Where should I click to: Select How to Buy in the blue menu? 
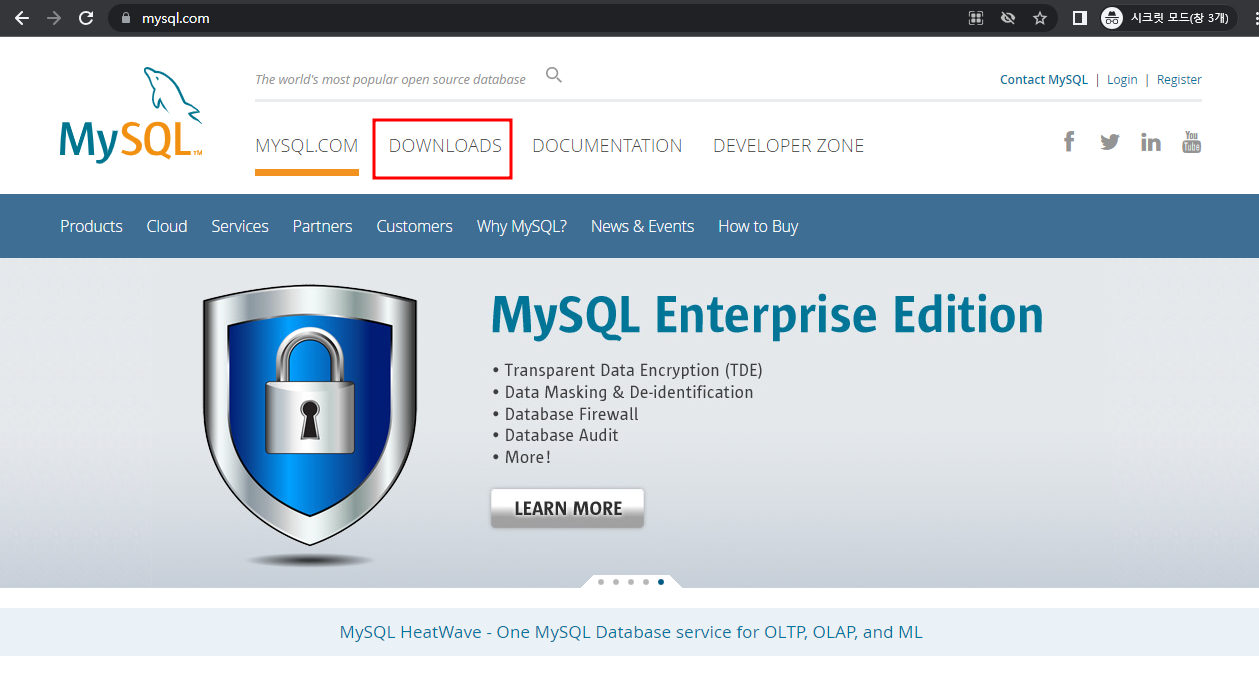tap(758, 226)
